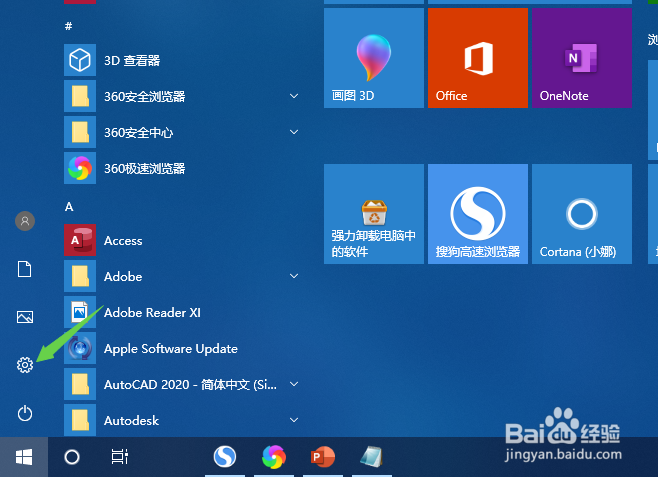This screenshot has width=658, height=477.
Task: Expand the 360安全中心 folder chevron
Action: [294, 132]
